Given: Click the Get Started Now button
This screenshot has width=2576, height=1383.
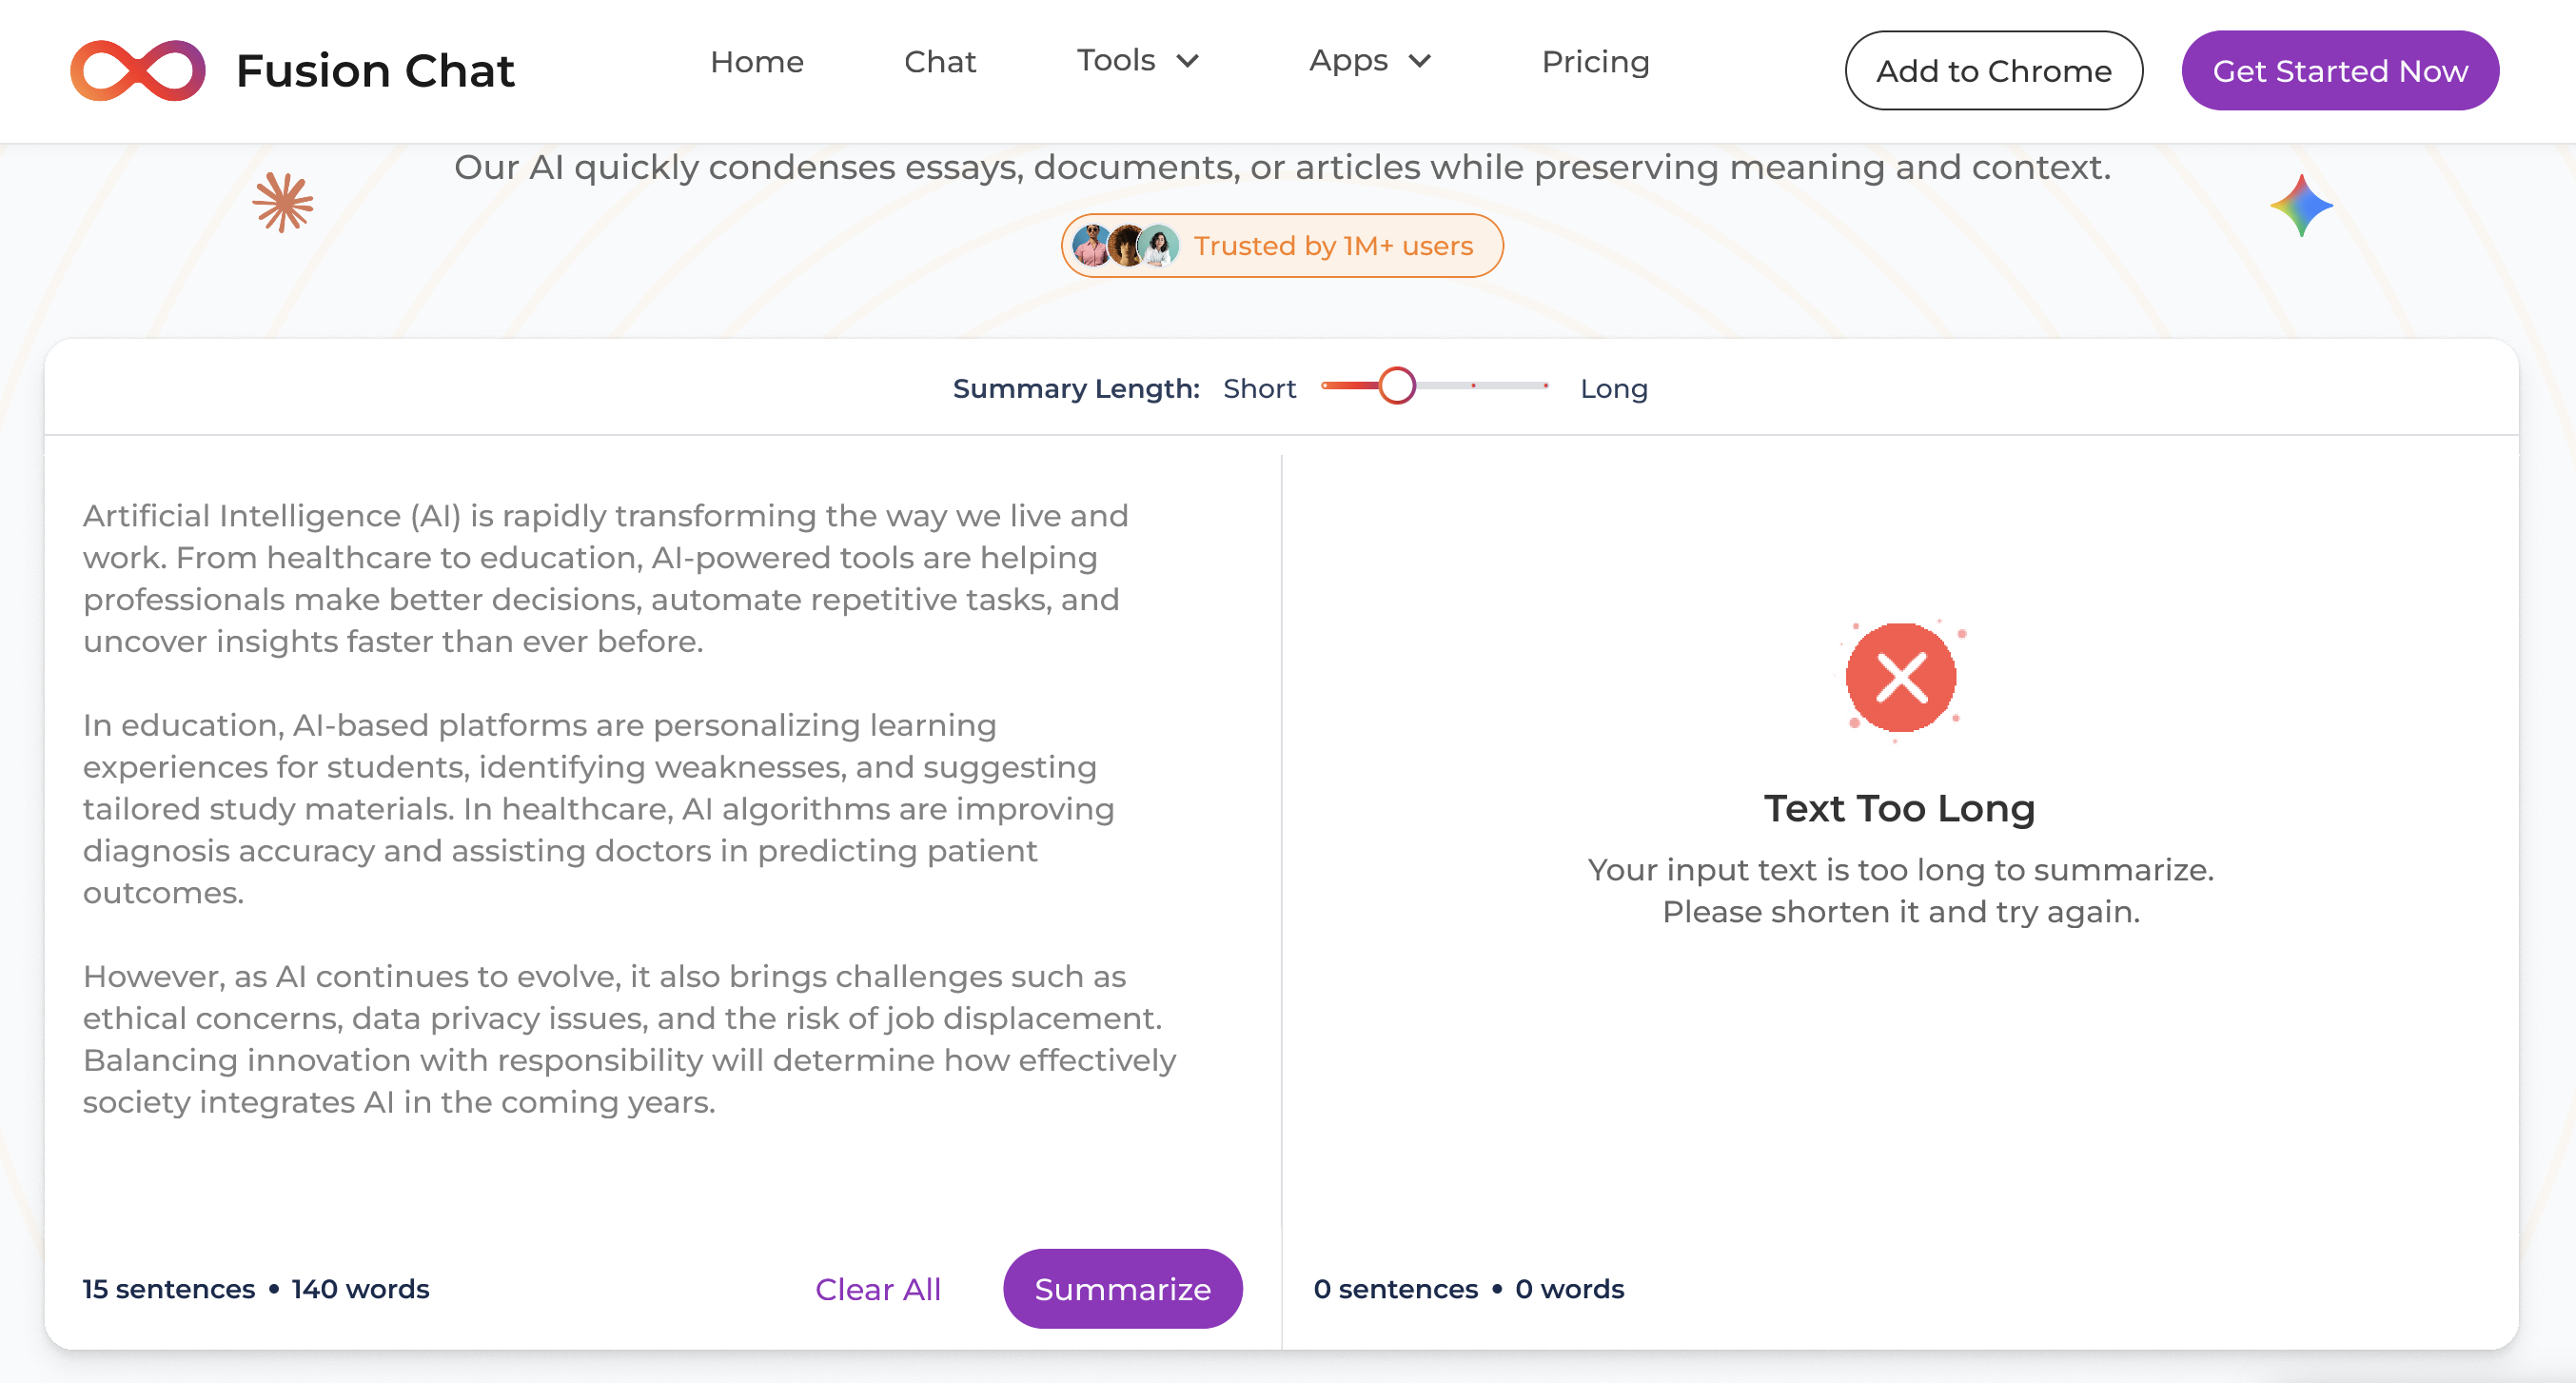Looking at the screenshot, I should pos(2339,71).
